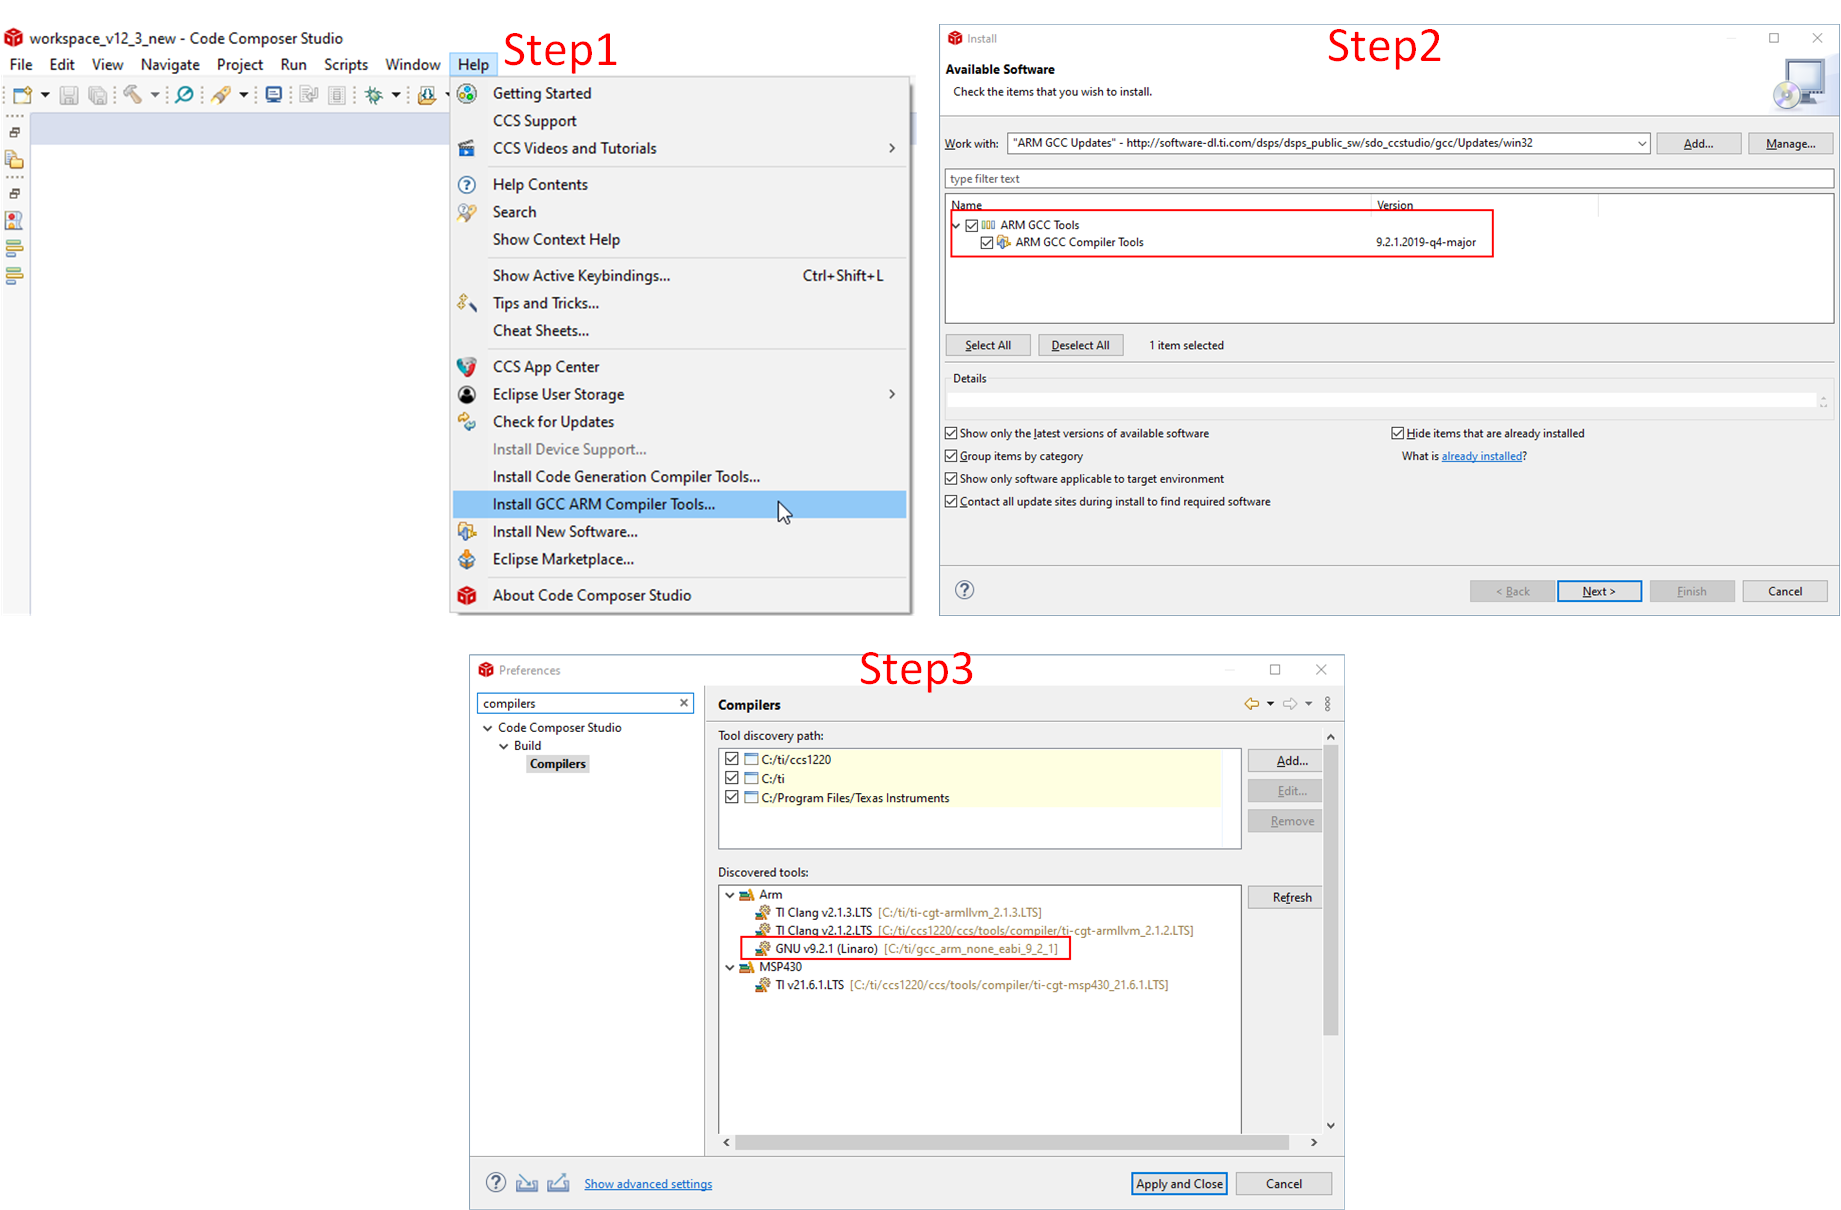1841x1210 pixels.
Task: Collapse the ARM GCC Tools tree node
Action: point(957,225)
